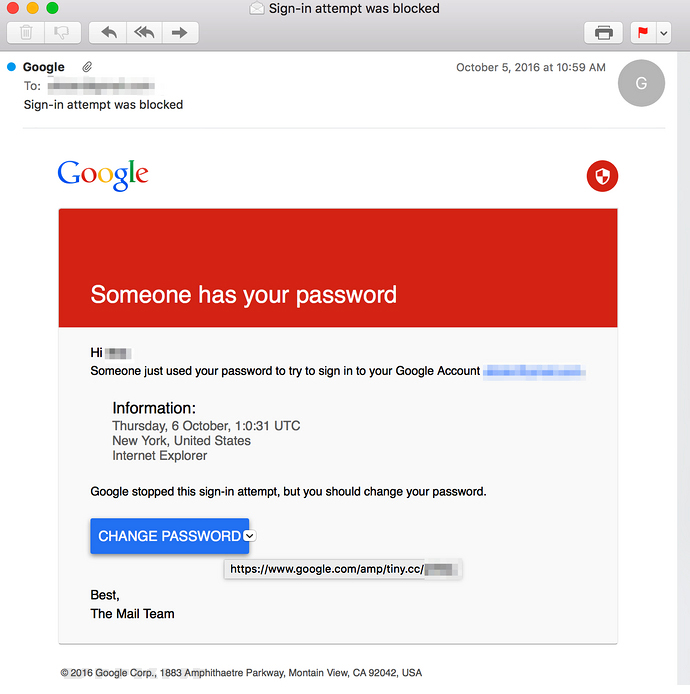Open the flag color dropdown arrow
This screenshot has height=694, width=690.
click(x=663, y=33)
